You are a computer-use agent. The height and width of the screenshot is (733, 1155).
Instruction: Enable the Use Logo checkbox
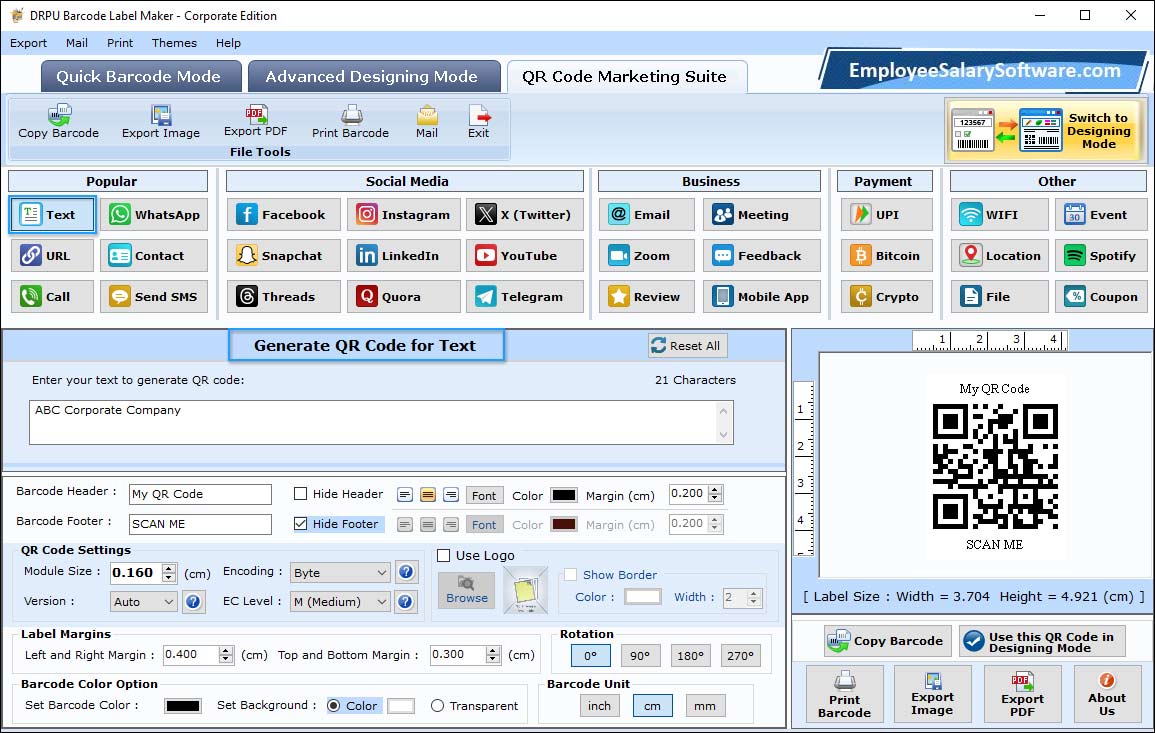[443, 555]
